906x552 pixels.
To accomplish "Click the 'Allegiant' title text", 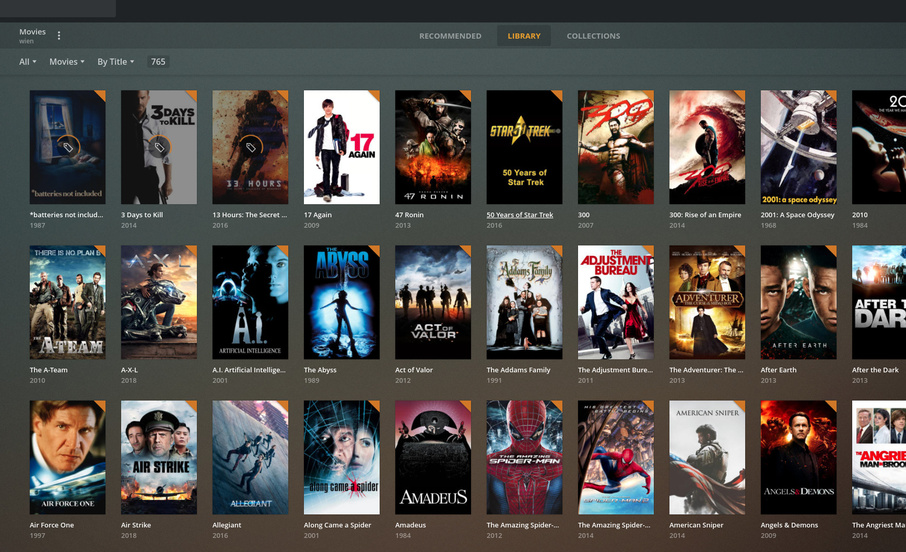I will 227,525.
